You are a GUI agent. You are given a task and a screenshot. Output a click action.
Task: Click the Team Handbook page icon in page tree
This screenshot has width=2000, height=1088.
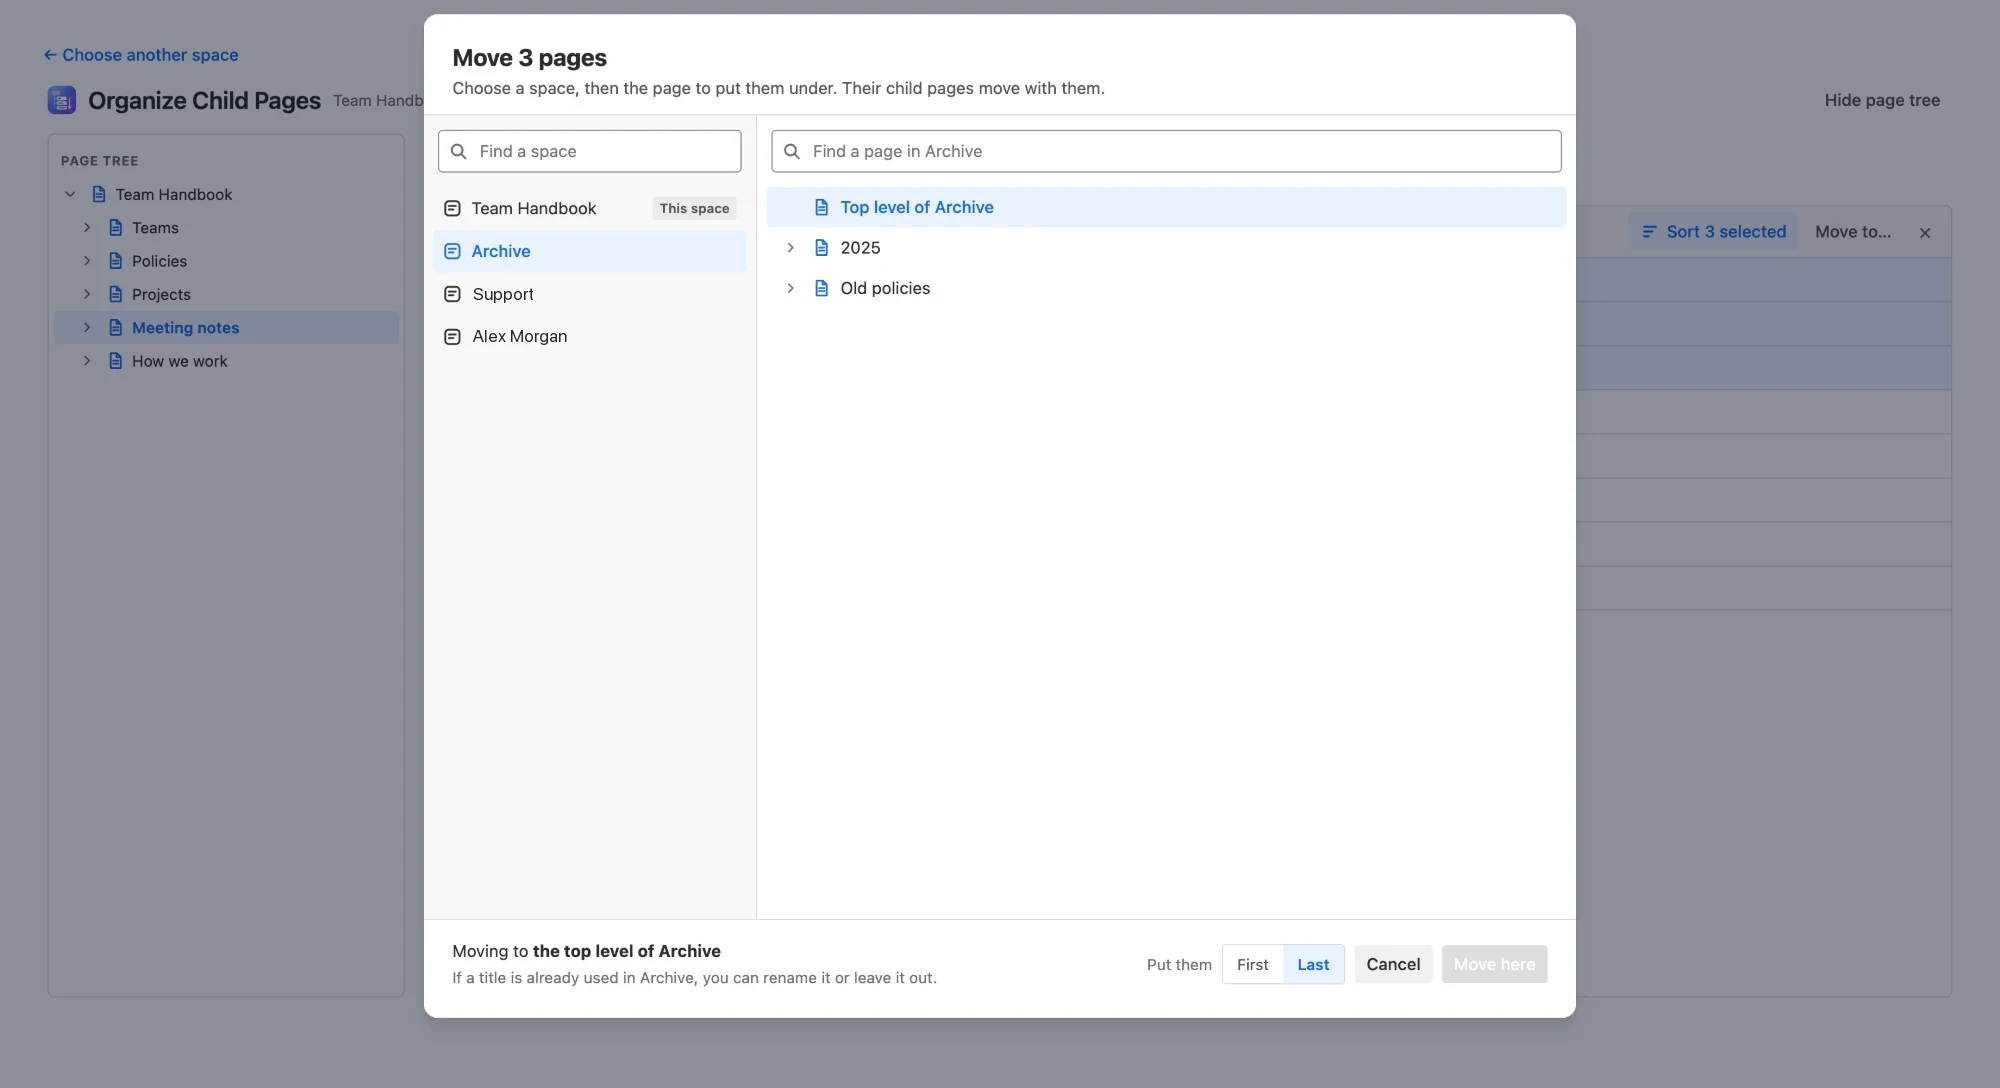pos(99,194)
